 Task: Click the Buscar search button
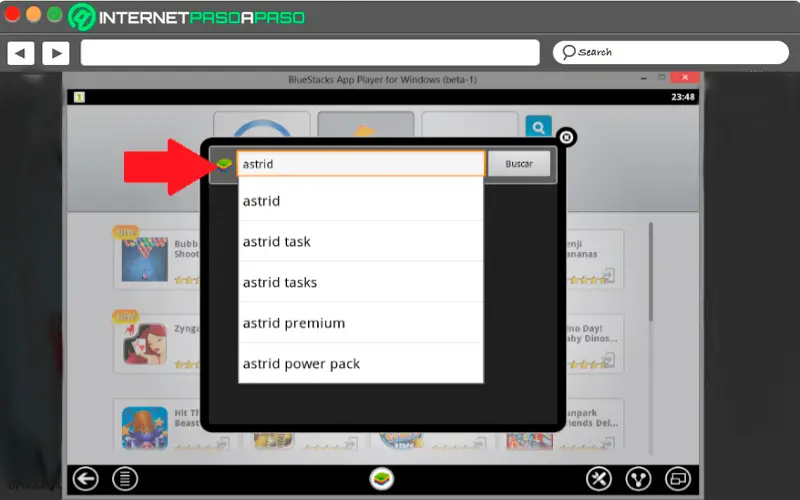click(519, 164)
